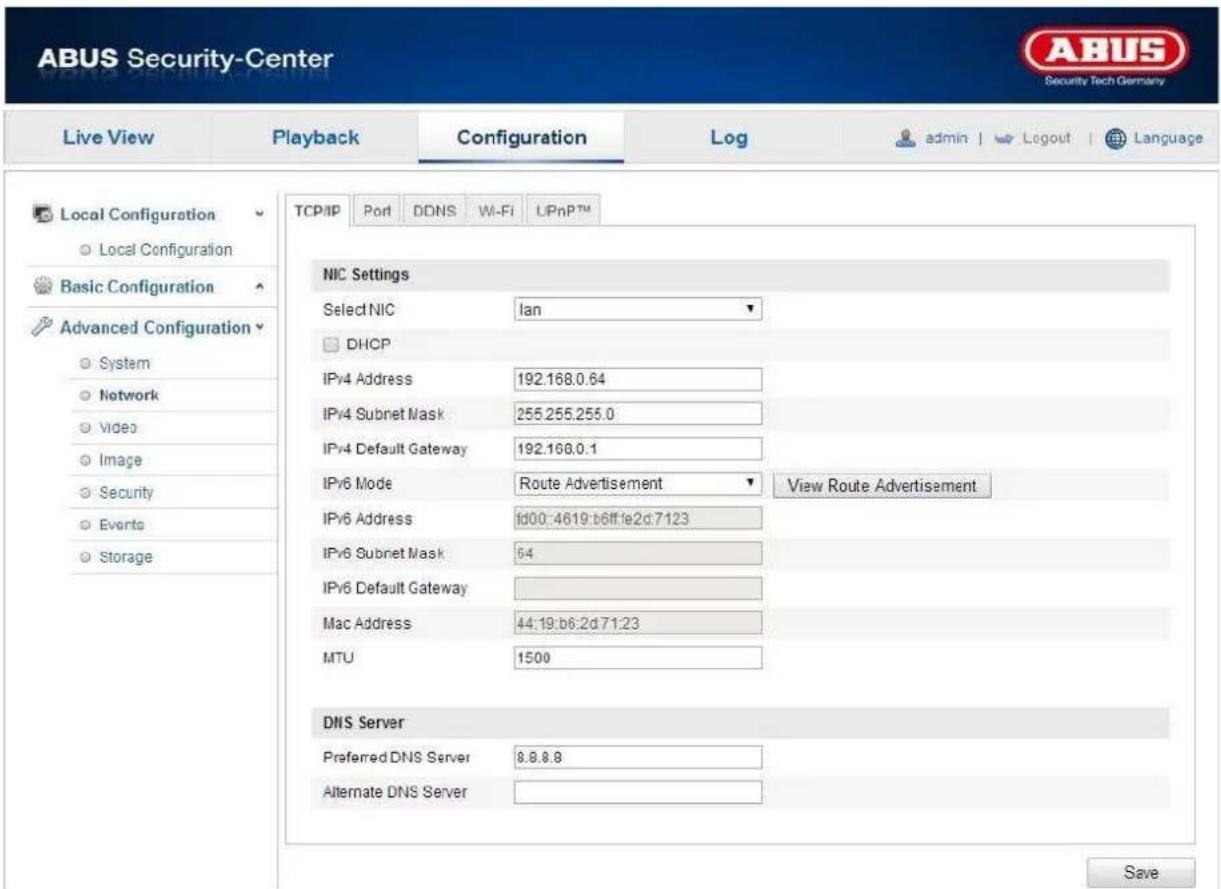The width and height of the screenshot is (1221, 889).
Task: Click the Alternate DNS Server field
Action: pyautogui.click(x=637, y=793)
